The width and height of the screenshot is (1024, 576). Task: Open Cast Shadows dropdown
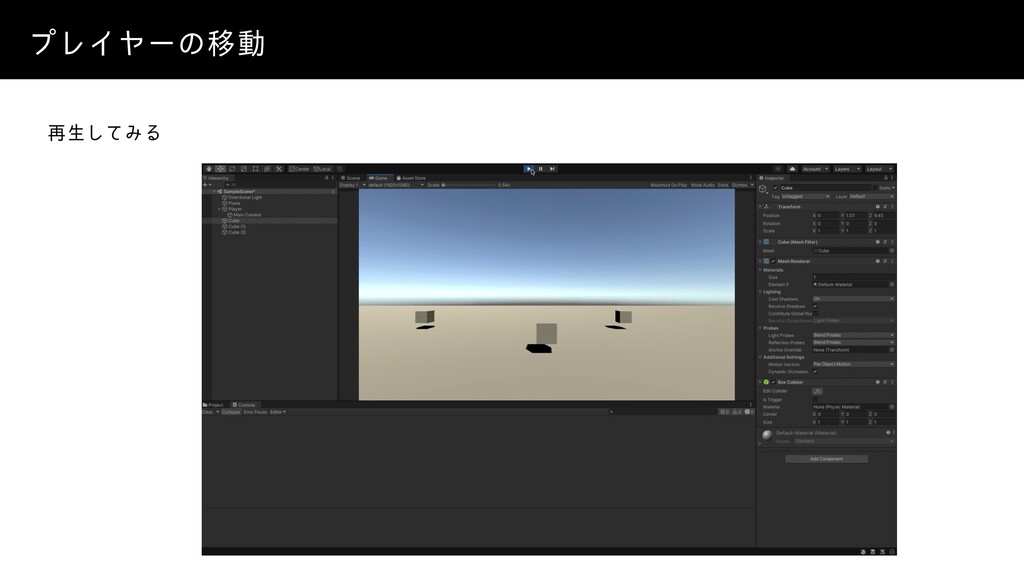click(854, 299)
